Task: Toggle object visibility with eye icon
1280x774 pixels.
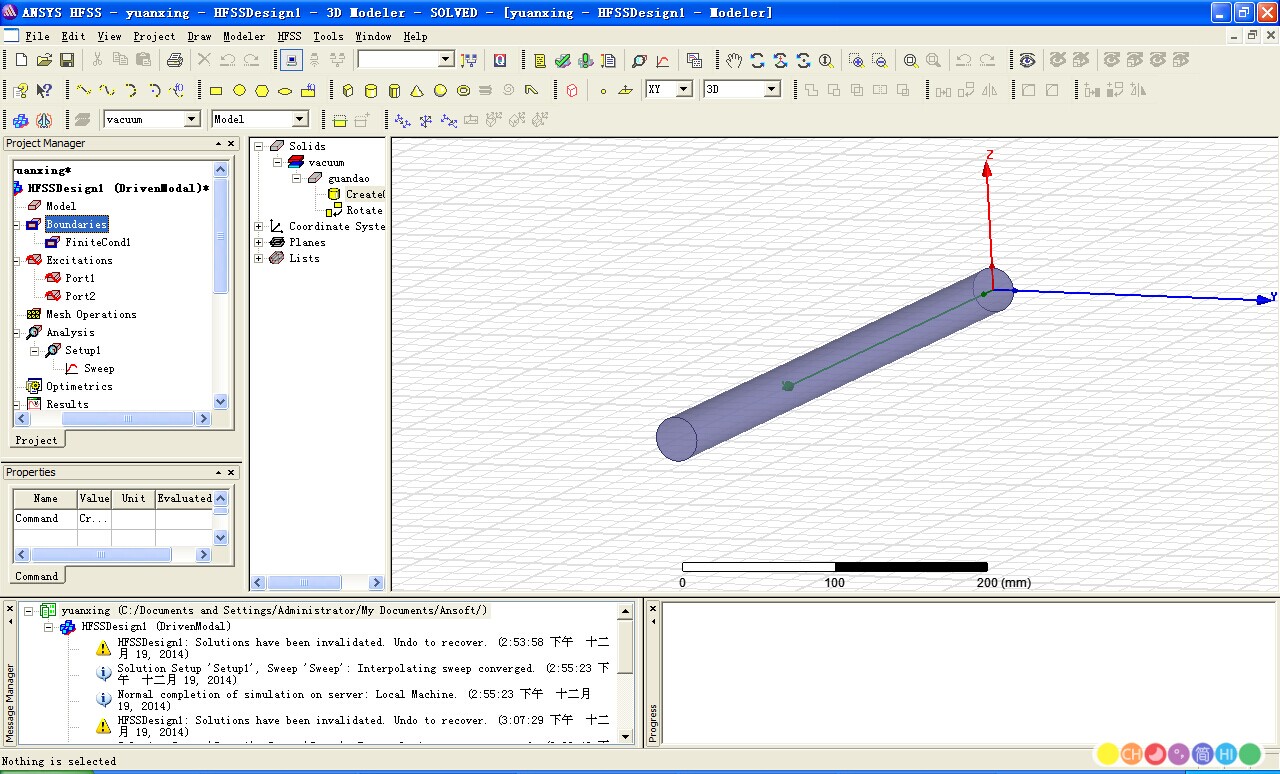Action: point(1027,60)
